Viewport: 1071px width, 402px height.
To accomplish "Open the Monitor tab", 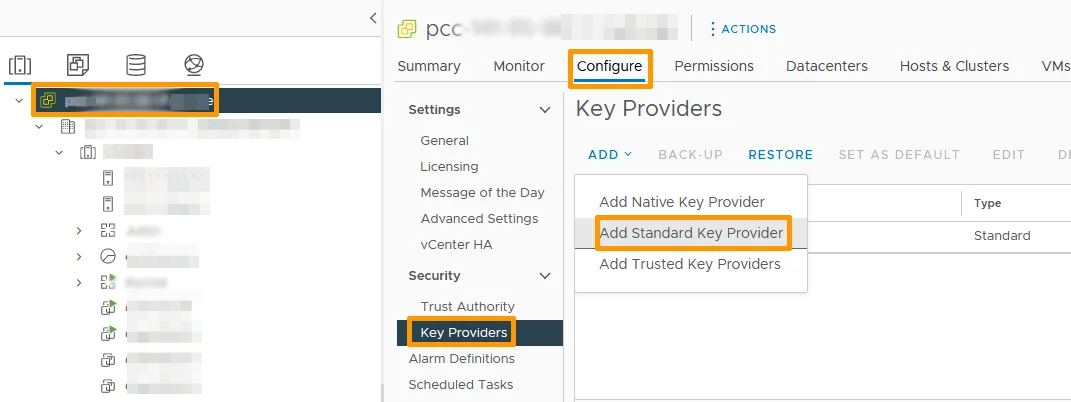I will click(x=518, y=66).
